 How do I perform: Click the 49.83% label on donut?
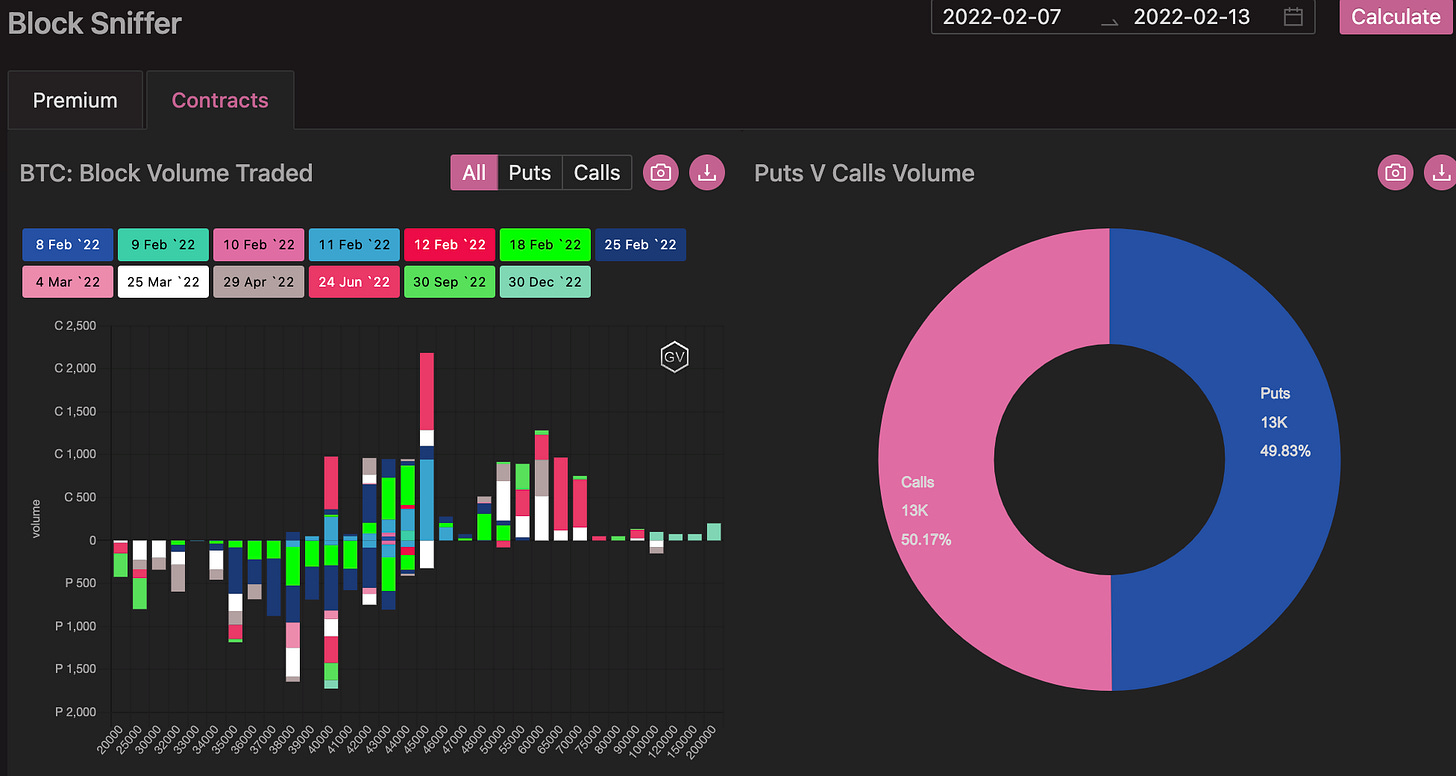pos(1285,451)
